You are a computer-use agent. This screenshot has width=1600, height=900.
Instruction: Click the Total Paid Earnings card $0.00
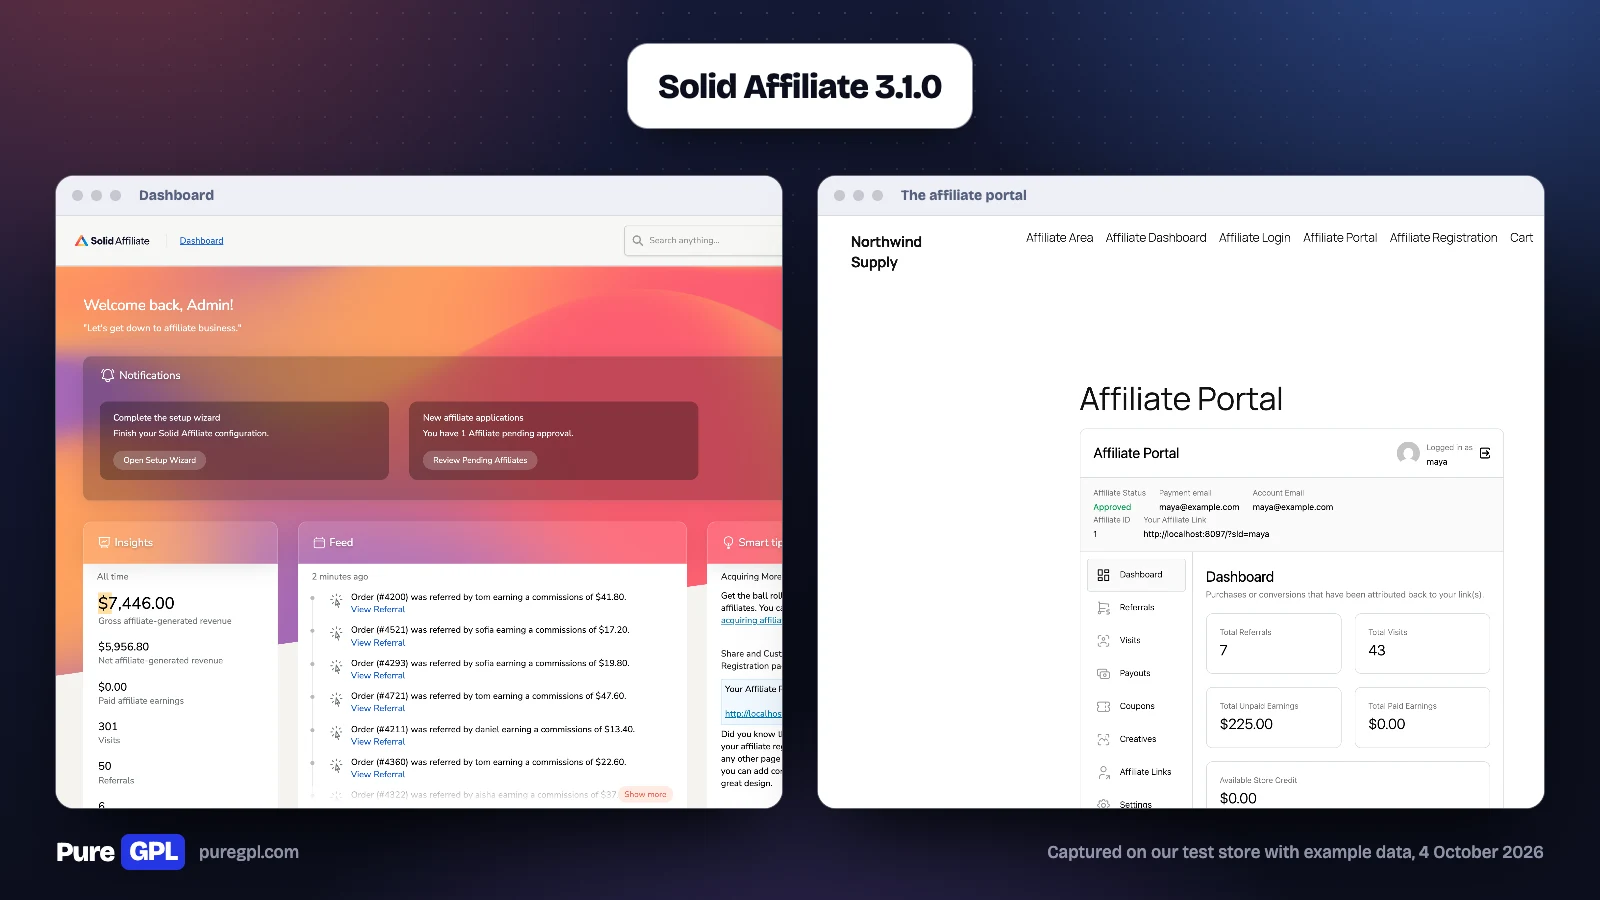[1422, 717]
